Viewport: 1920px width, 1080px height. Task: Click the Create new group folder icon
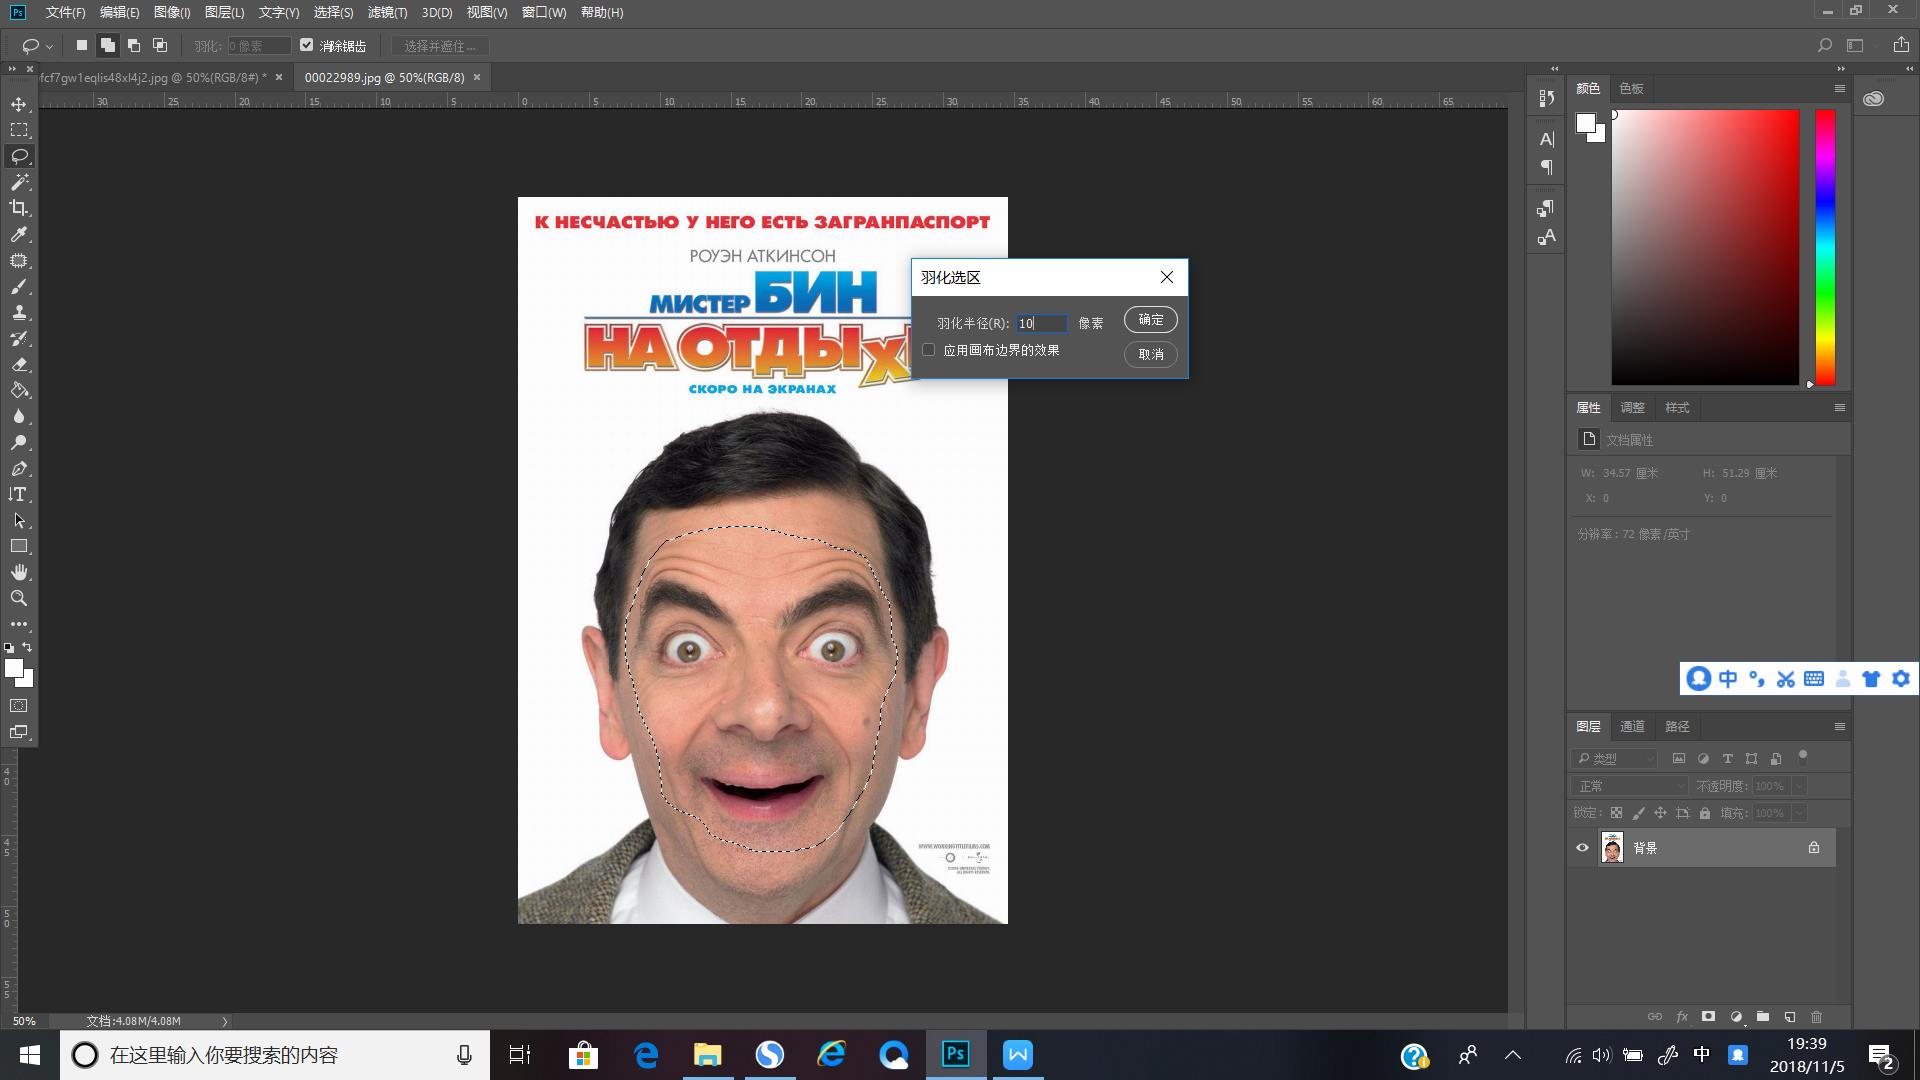click(1762, 1016)
